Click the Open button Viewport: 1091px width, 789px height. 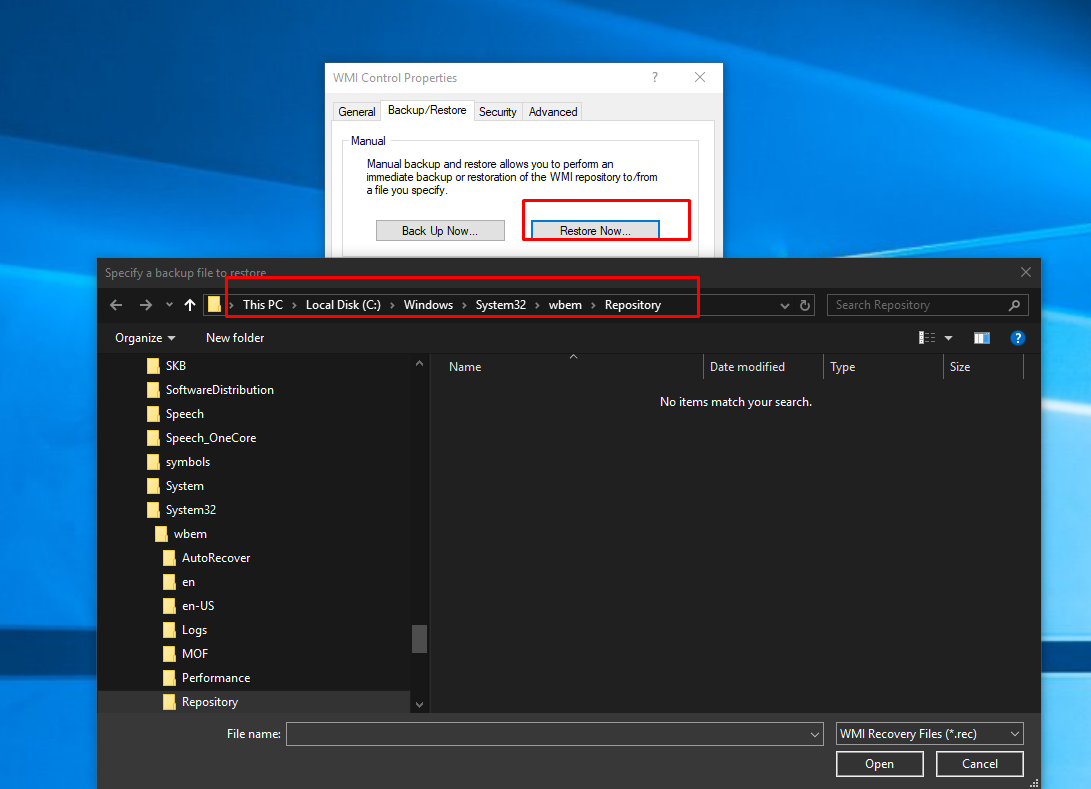(x=879, y=764)
